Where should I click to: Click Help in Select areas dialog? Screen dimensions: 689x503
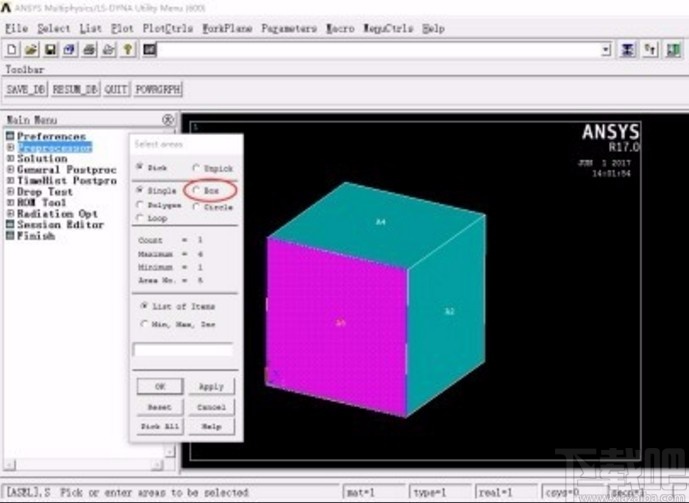pyautogui.click(x=211, y=426)
